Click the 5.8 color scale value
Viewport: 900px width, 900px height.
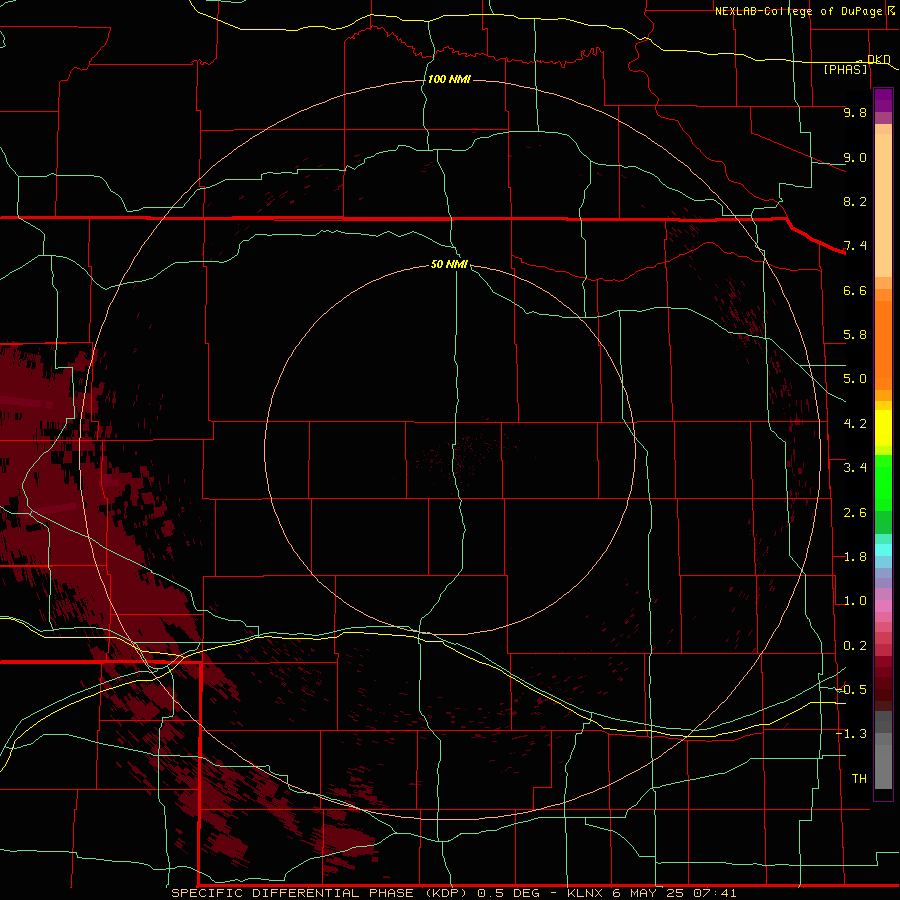(x=855, y=335)
